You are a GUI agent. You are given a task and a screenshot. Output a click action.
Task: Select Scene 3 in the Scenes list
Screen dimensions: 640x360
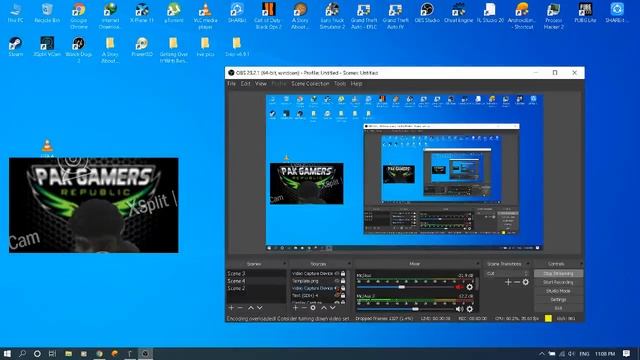[256, 273]
